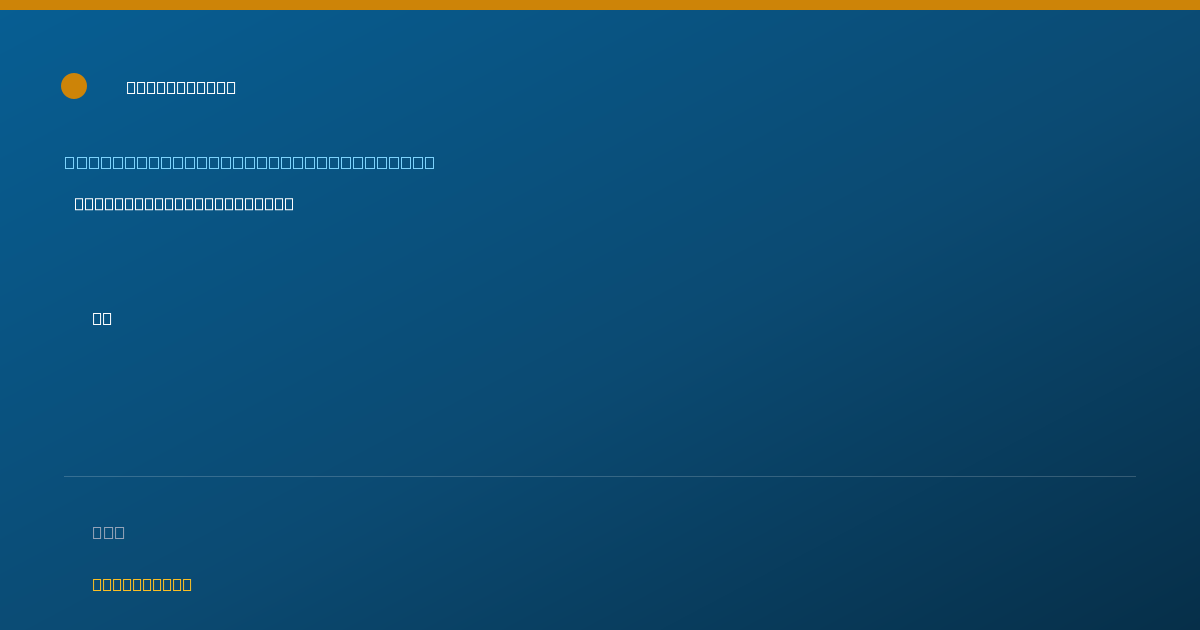This screenshot has width=1200, height=630.
Task: Click the gray three-character label below the divider
Action: click(109, 532)
